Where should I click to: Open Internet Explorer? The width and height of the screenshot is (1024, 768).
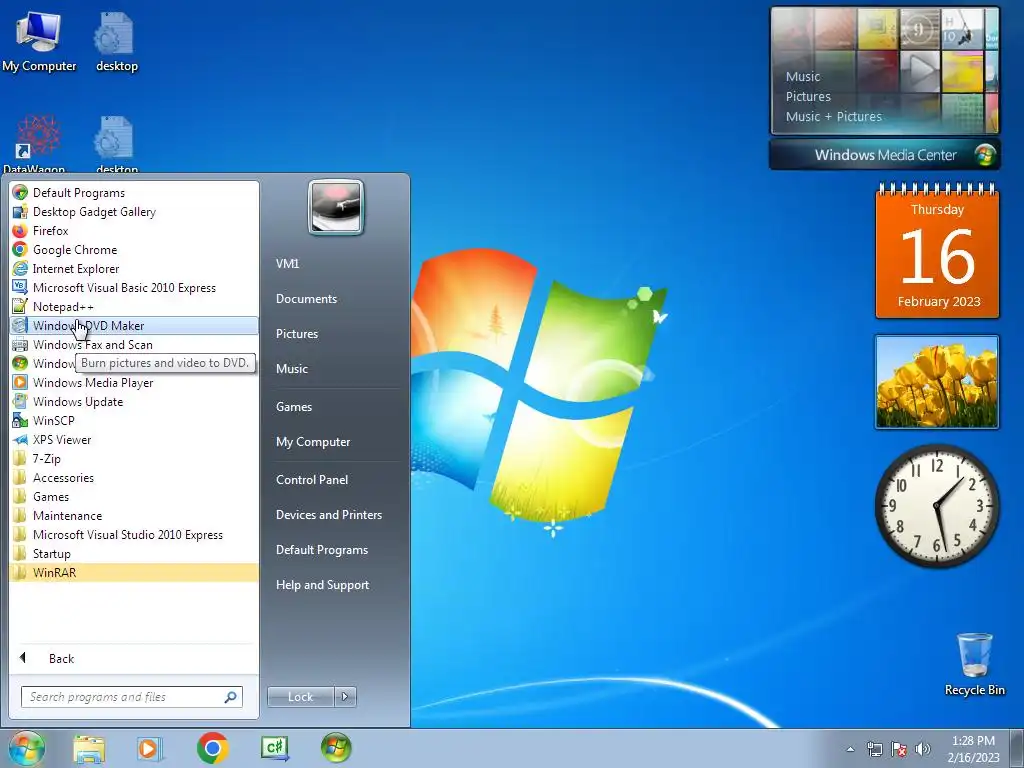(134, 268)
